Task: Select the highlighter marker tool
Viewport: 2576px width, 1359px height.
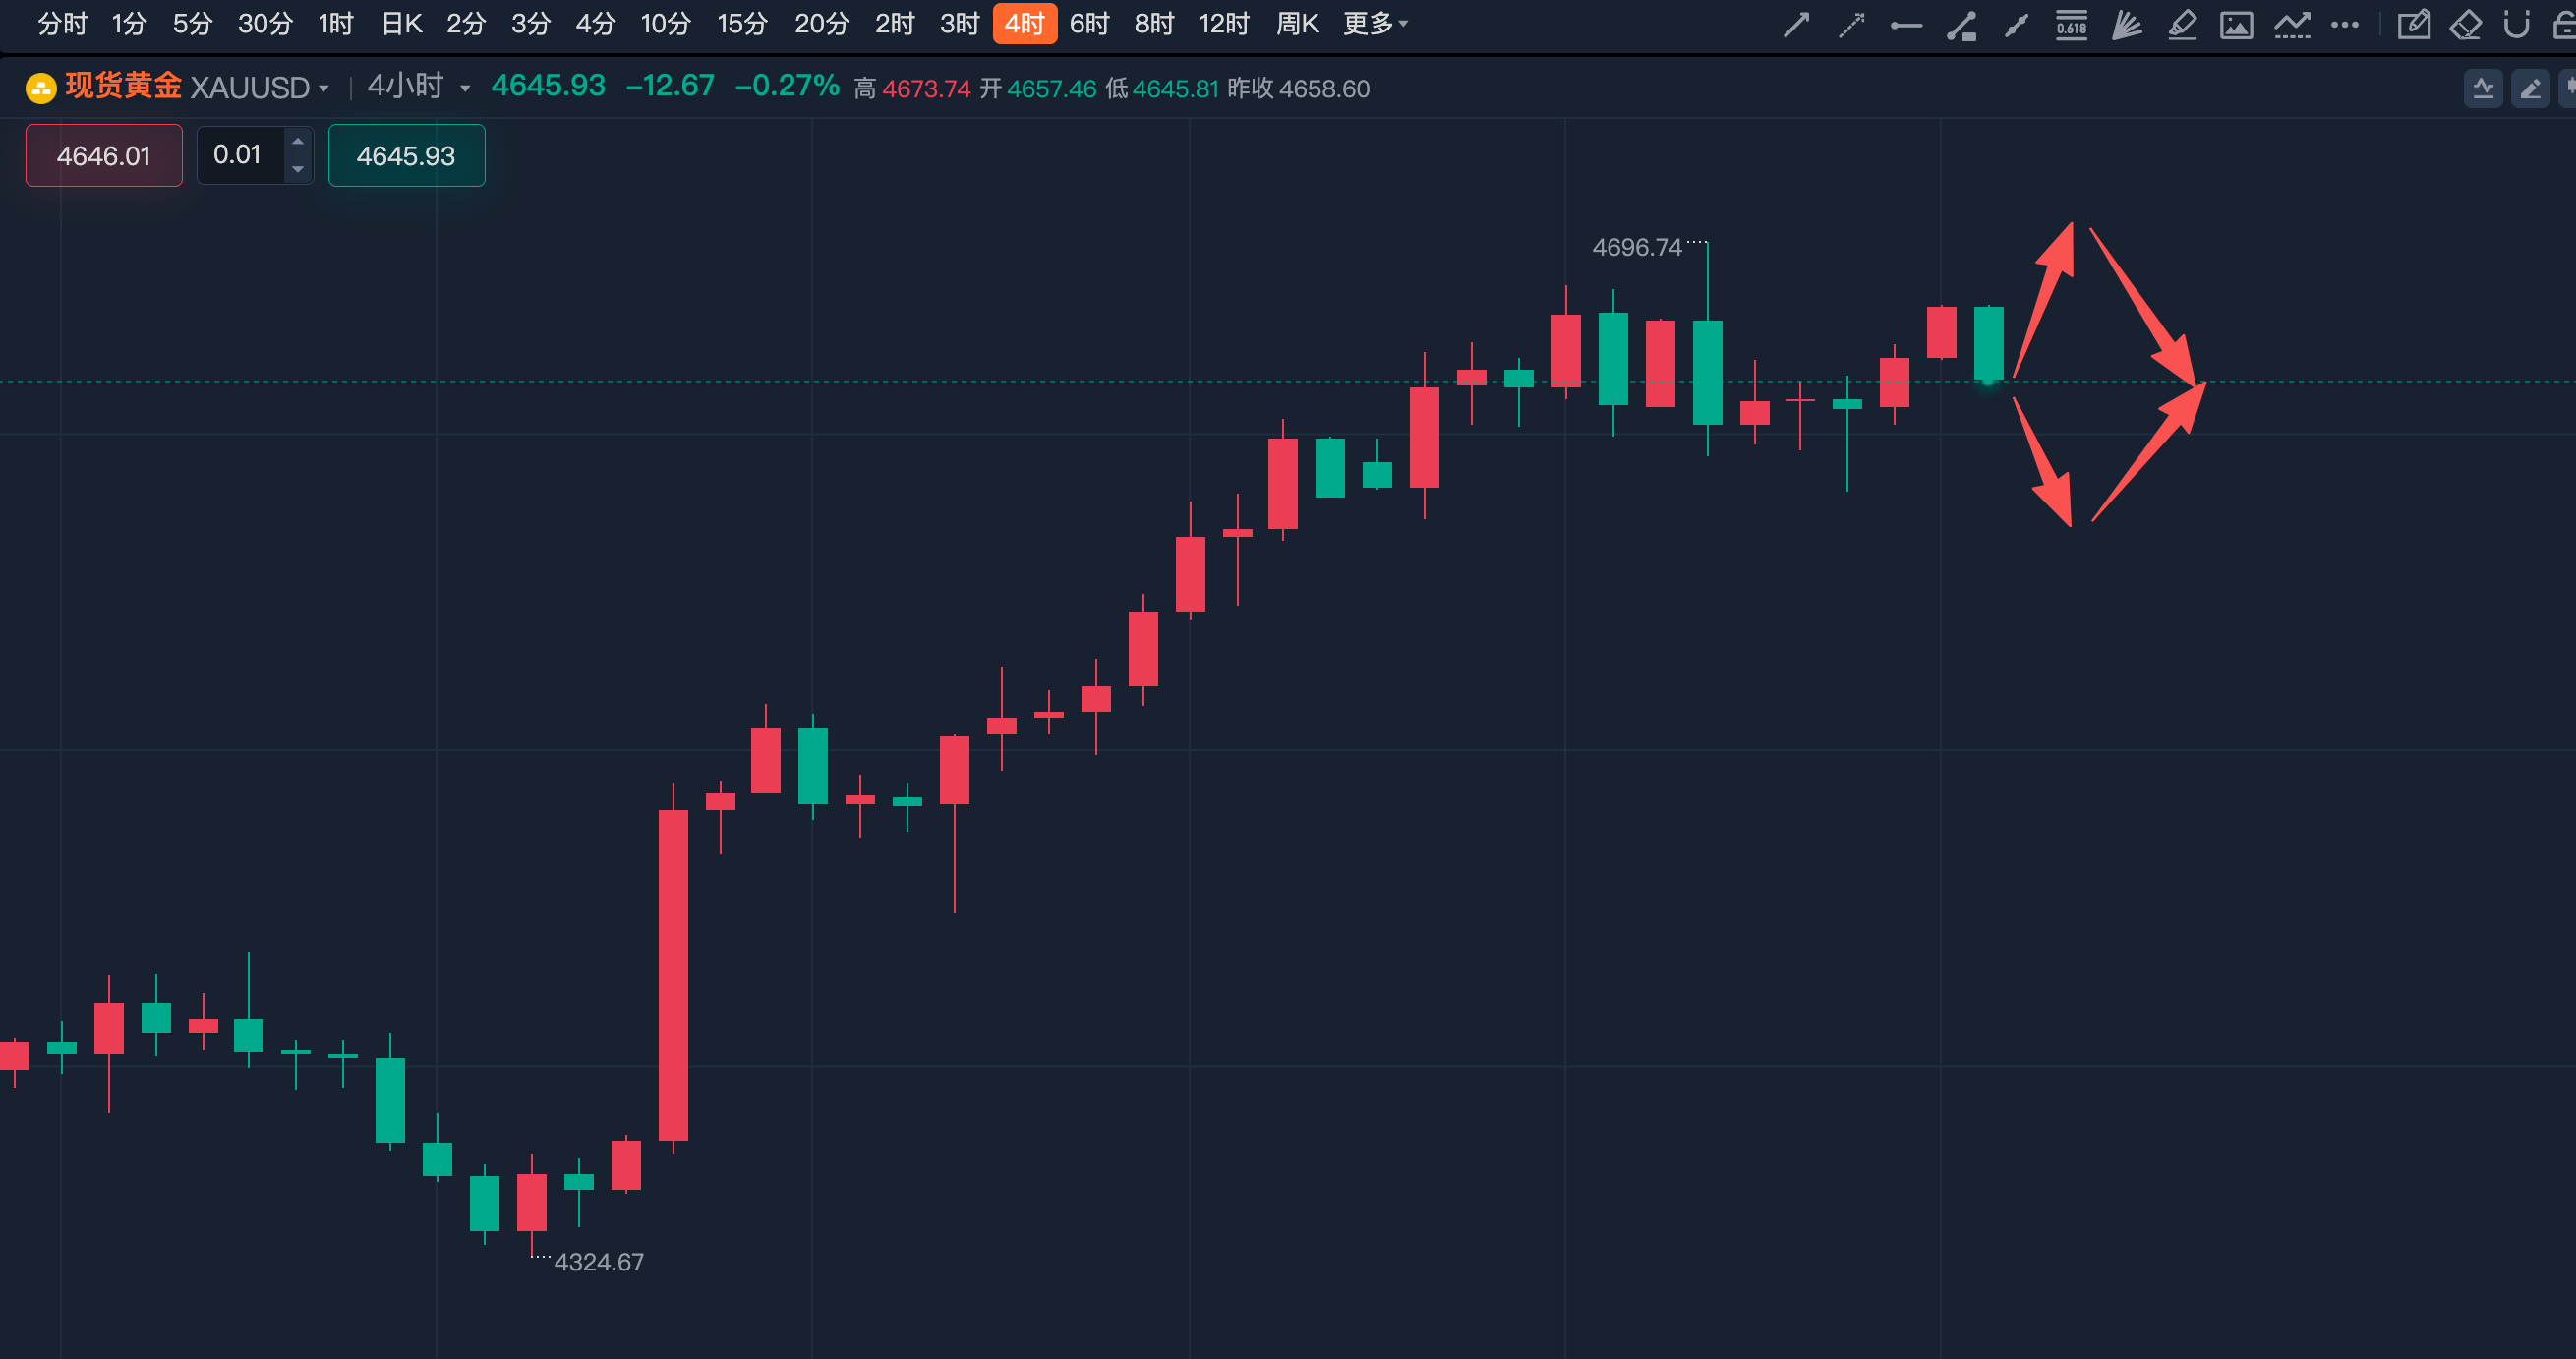Action: (2182, 24)
